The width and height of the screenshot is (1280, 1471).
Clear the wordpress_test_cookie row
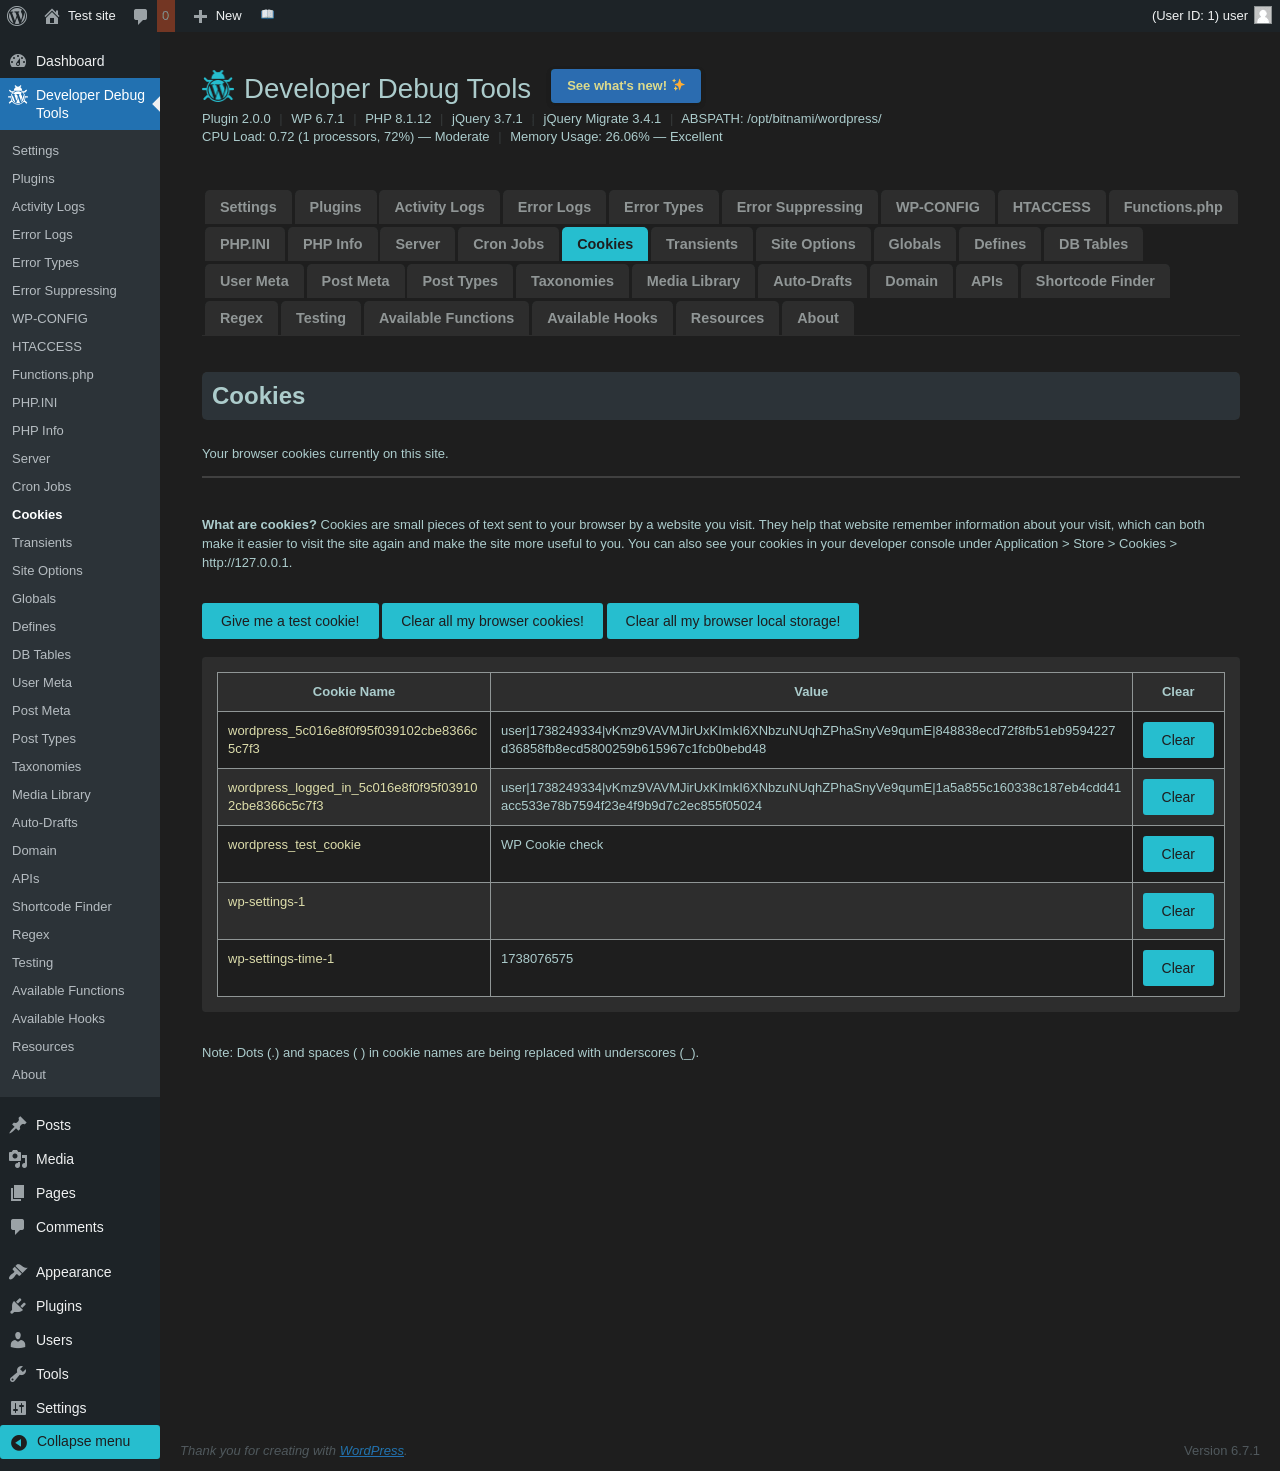pyautogui.click(x=1177, y=854)
